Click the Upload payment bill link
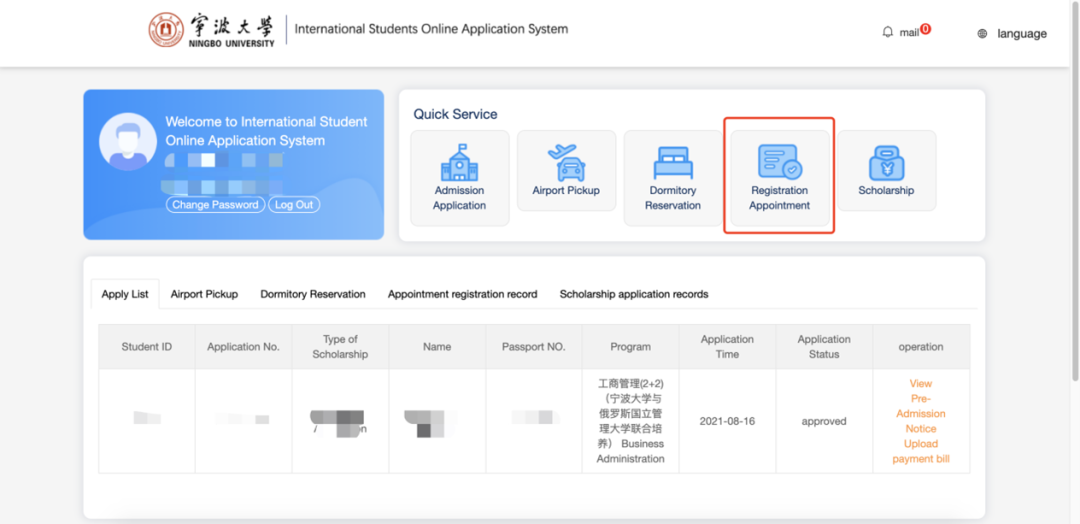Image resolution: width=1080 pixels, height=524 pixels. 921,452
